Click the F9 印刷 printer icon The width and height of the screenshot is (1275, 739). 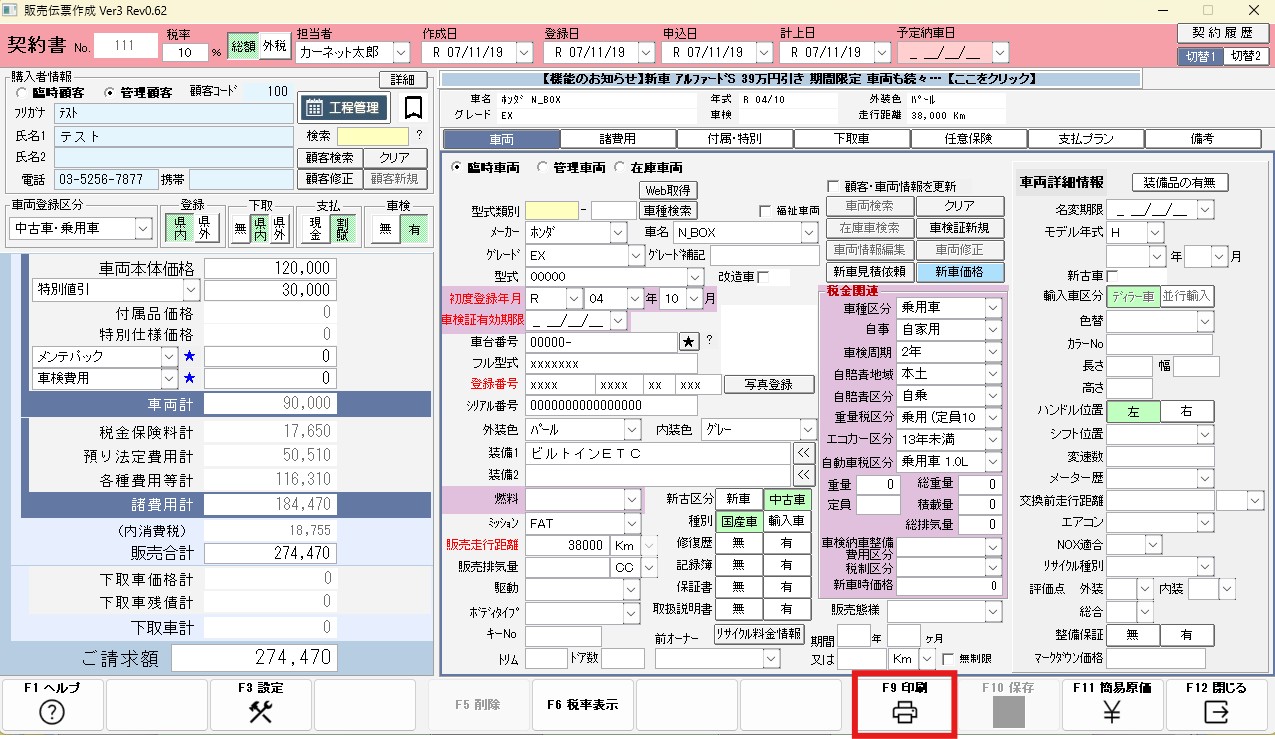tap(904, 712)
